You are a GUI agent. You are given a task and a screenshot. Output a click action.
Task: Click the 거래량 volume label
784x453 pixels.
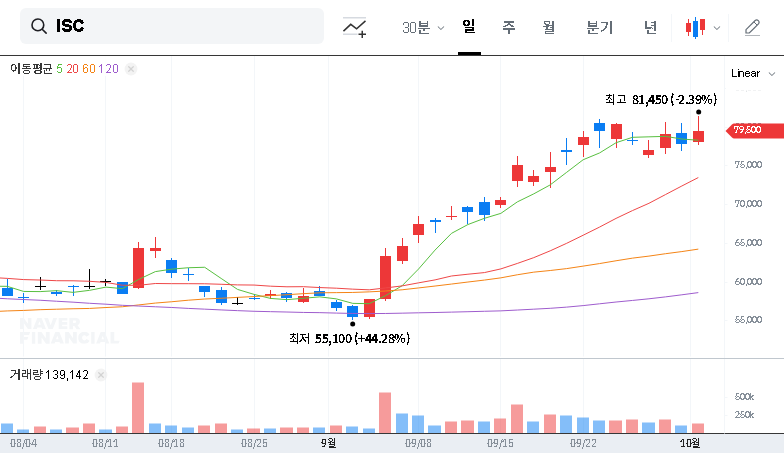[x=26, y=375]
